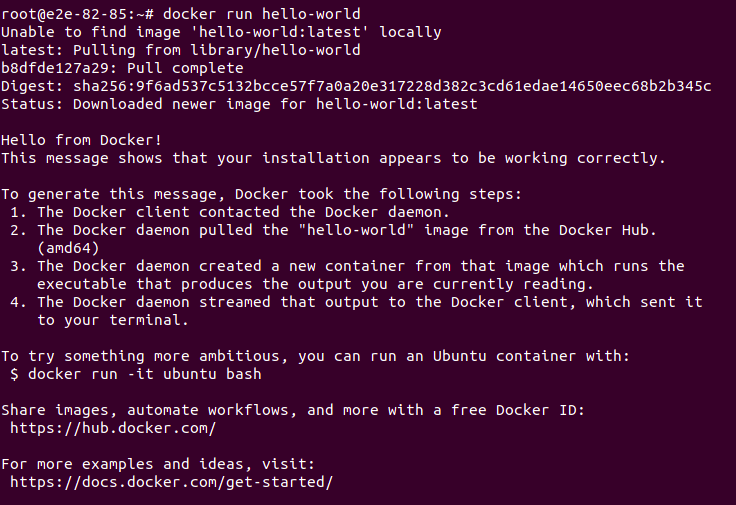
Task: Click the https://hub.docker.com/ URL
Action: [113, 428]
